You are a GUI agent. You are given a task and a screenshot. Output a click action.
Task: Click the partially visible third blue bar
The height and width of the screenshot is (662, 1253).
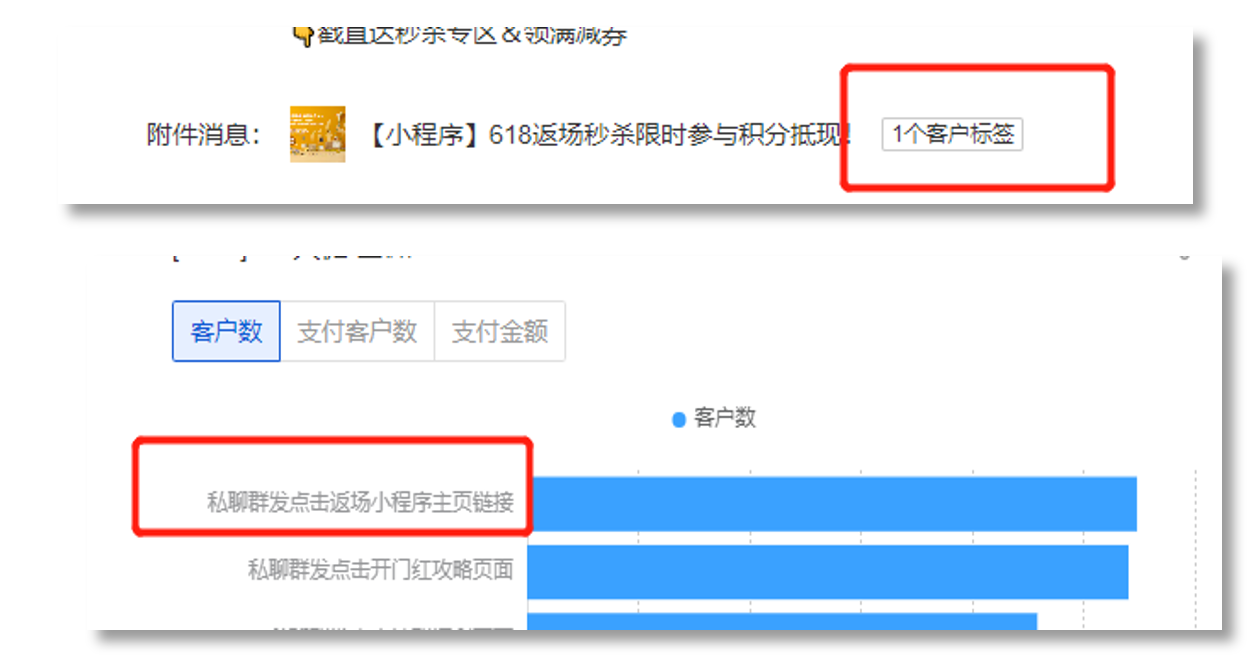[x=782, y=621]
